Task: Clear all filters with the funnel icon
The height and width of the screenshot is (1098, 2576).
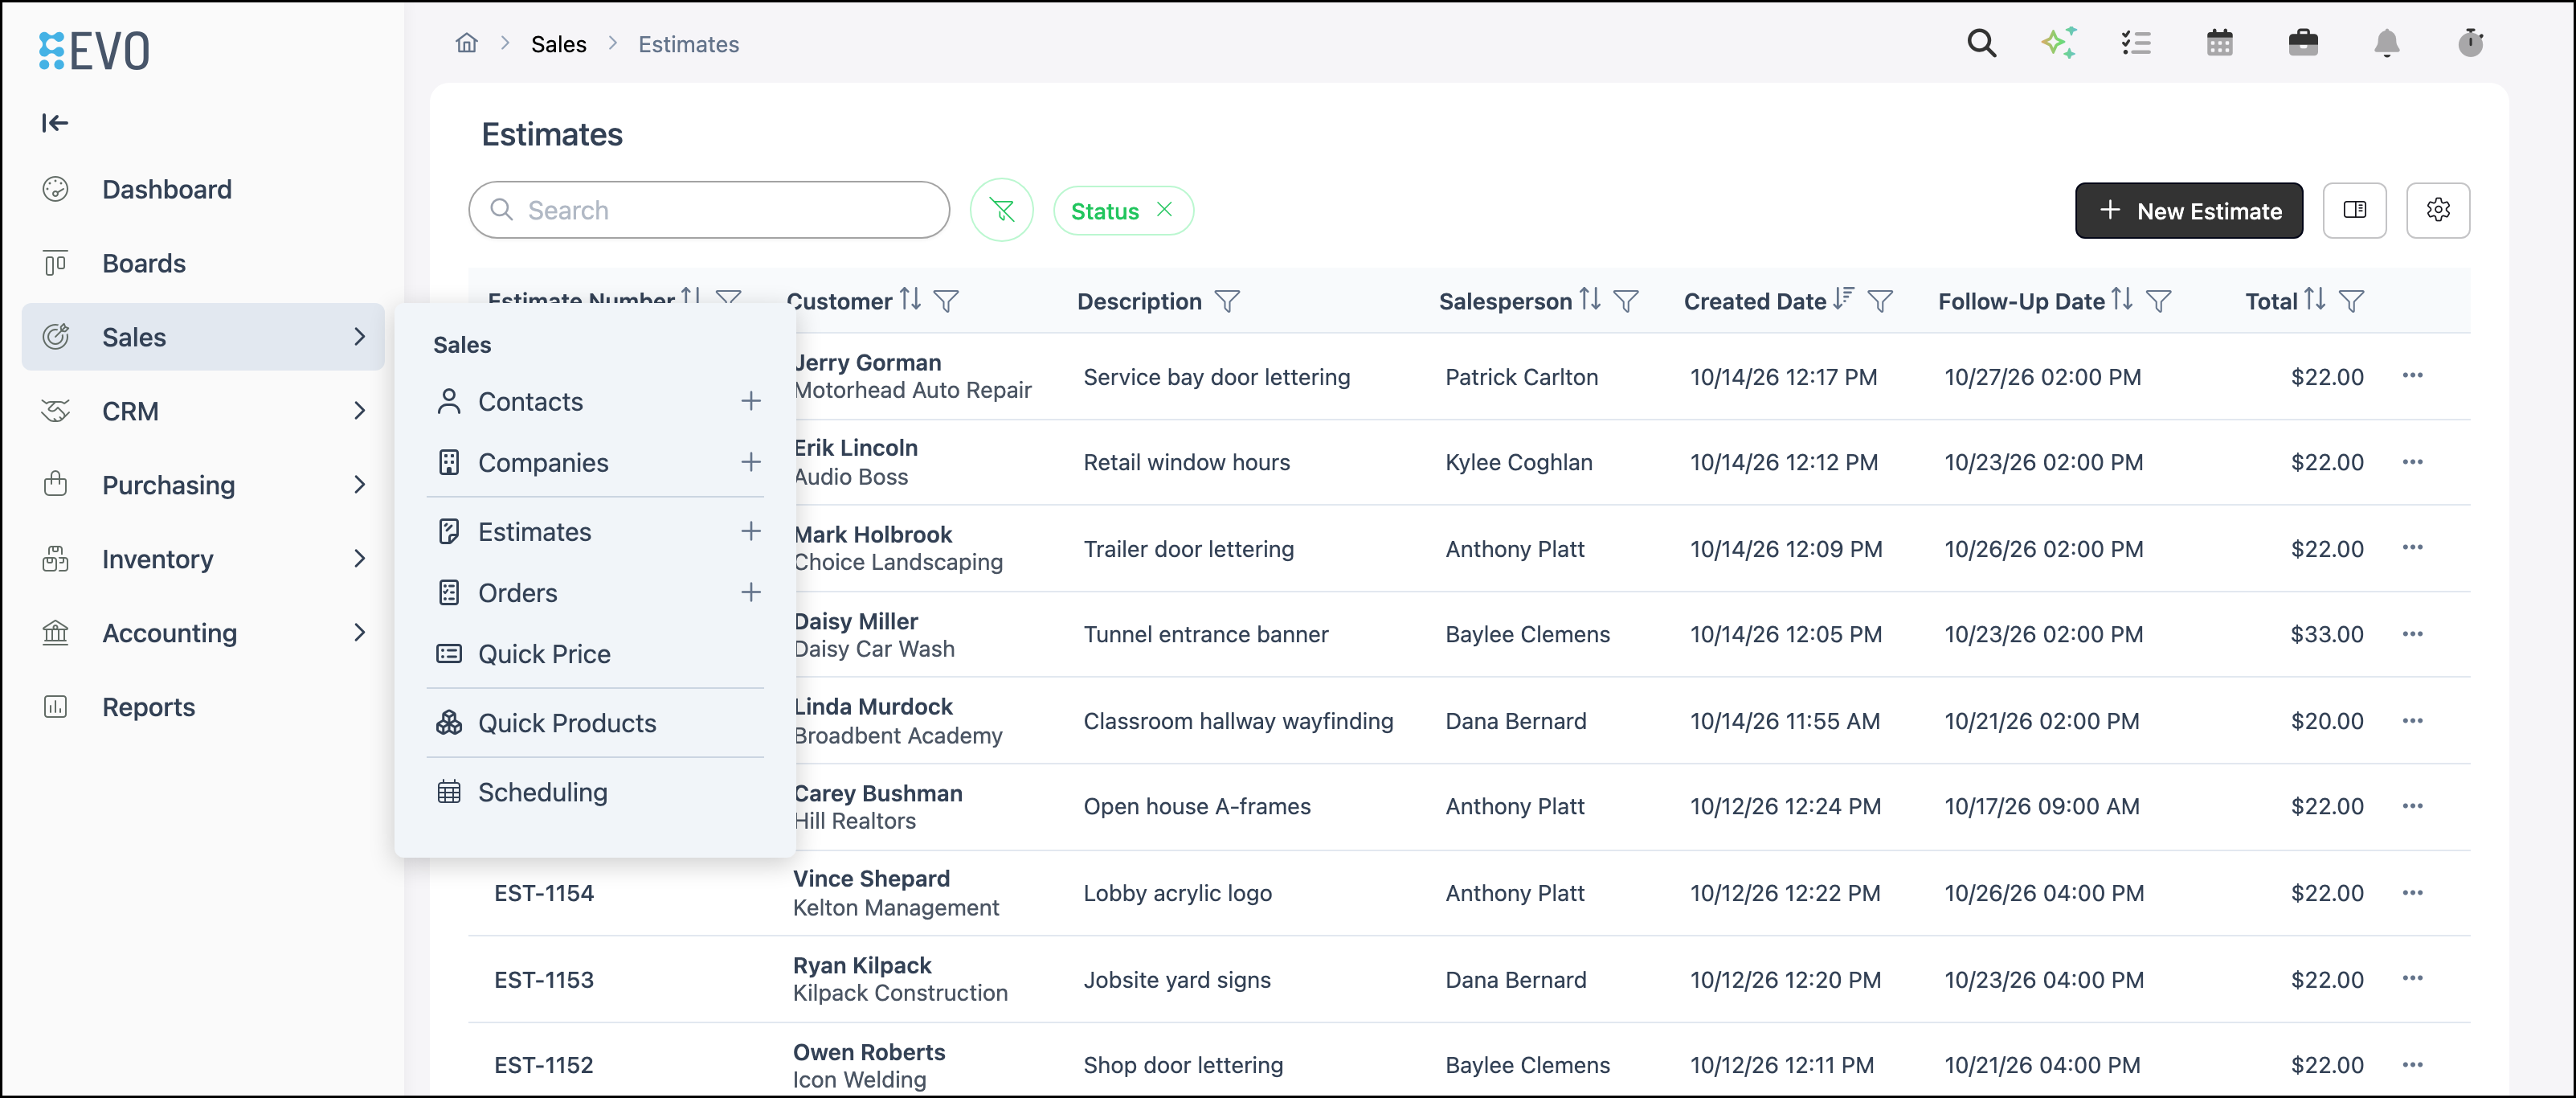Action: click(1001, 210)
